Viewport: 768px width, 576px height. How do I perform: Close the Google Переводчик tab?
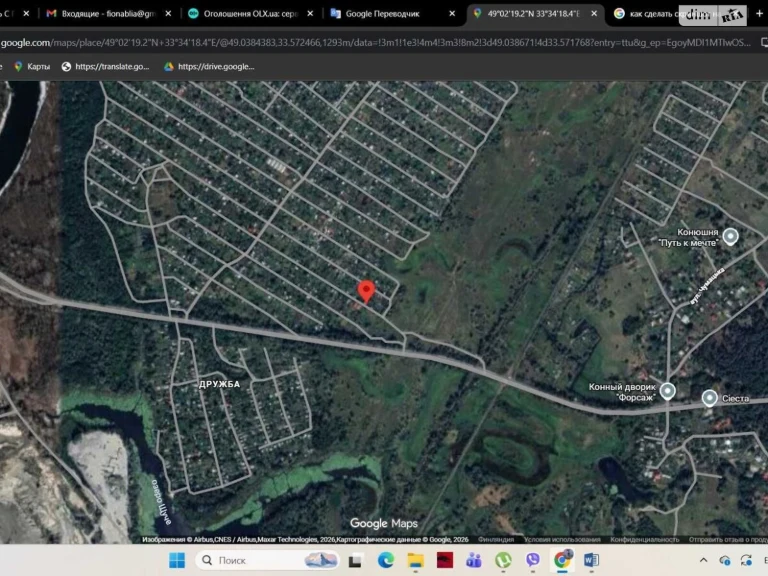click(452, 14)
